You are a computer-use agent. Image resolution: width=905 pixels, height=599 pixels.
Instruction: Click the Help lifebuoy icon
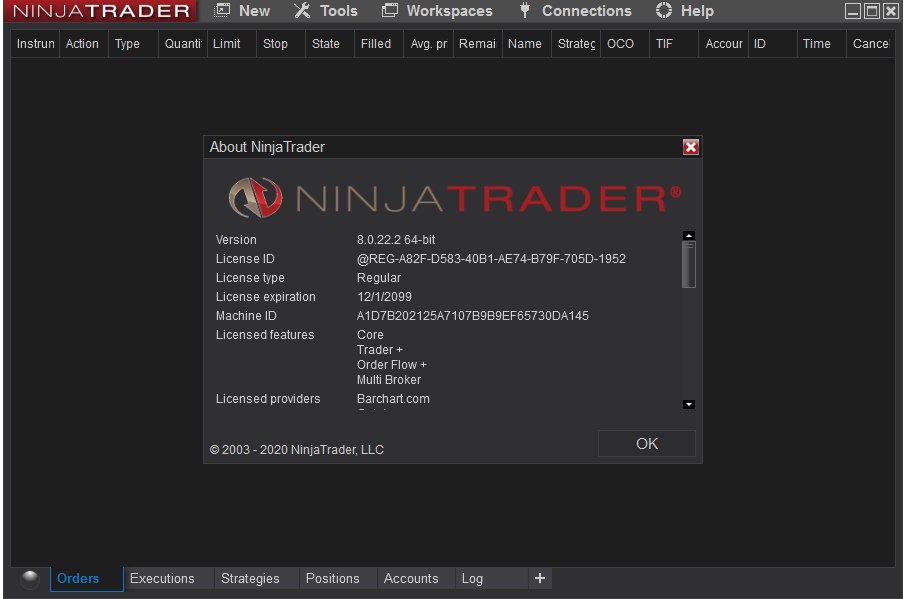point(664,10)
